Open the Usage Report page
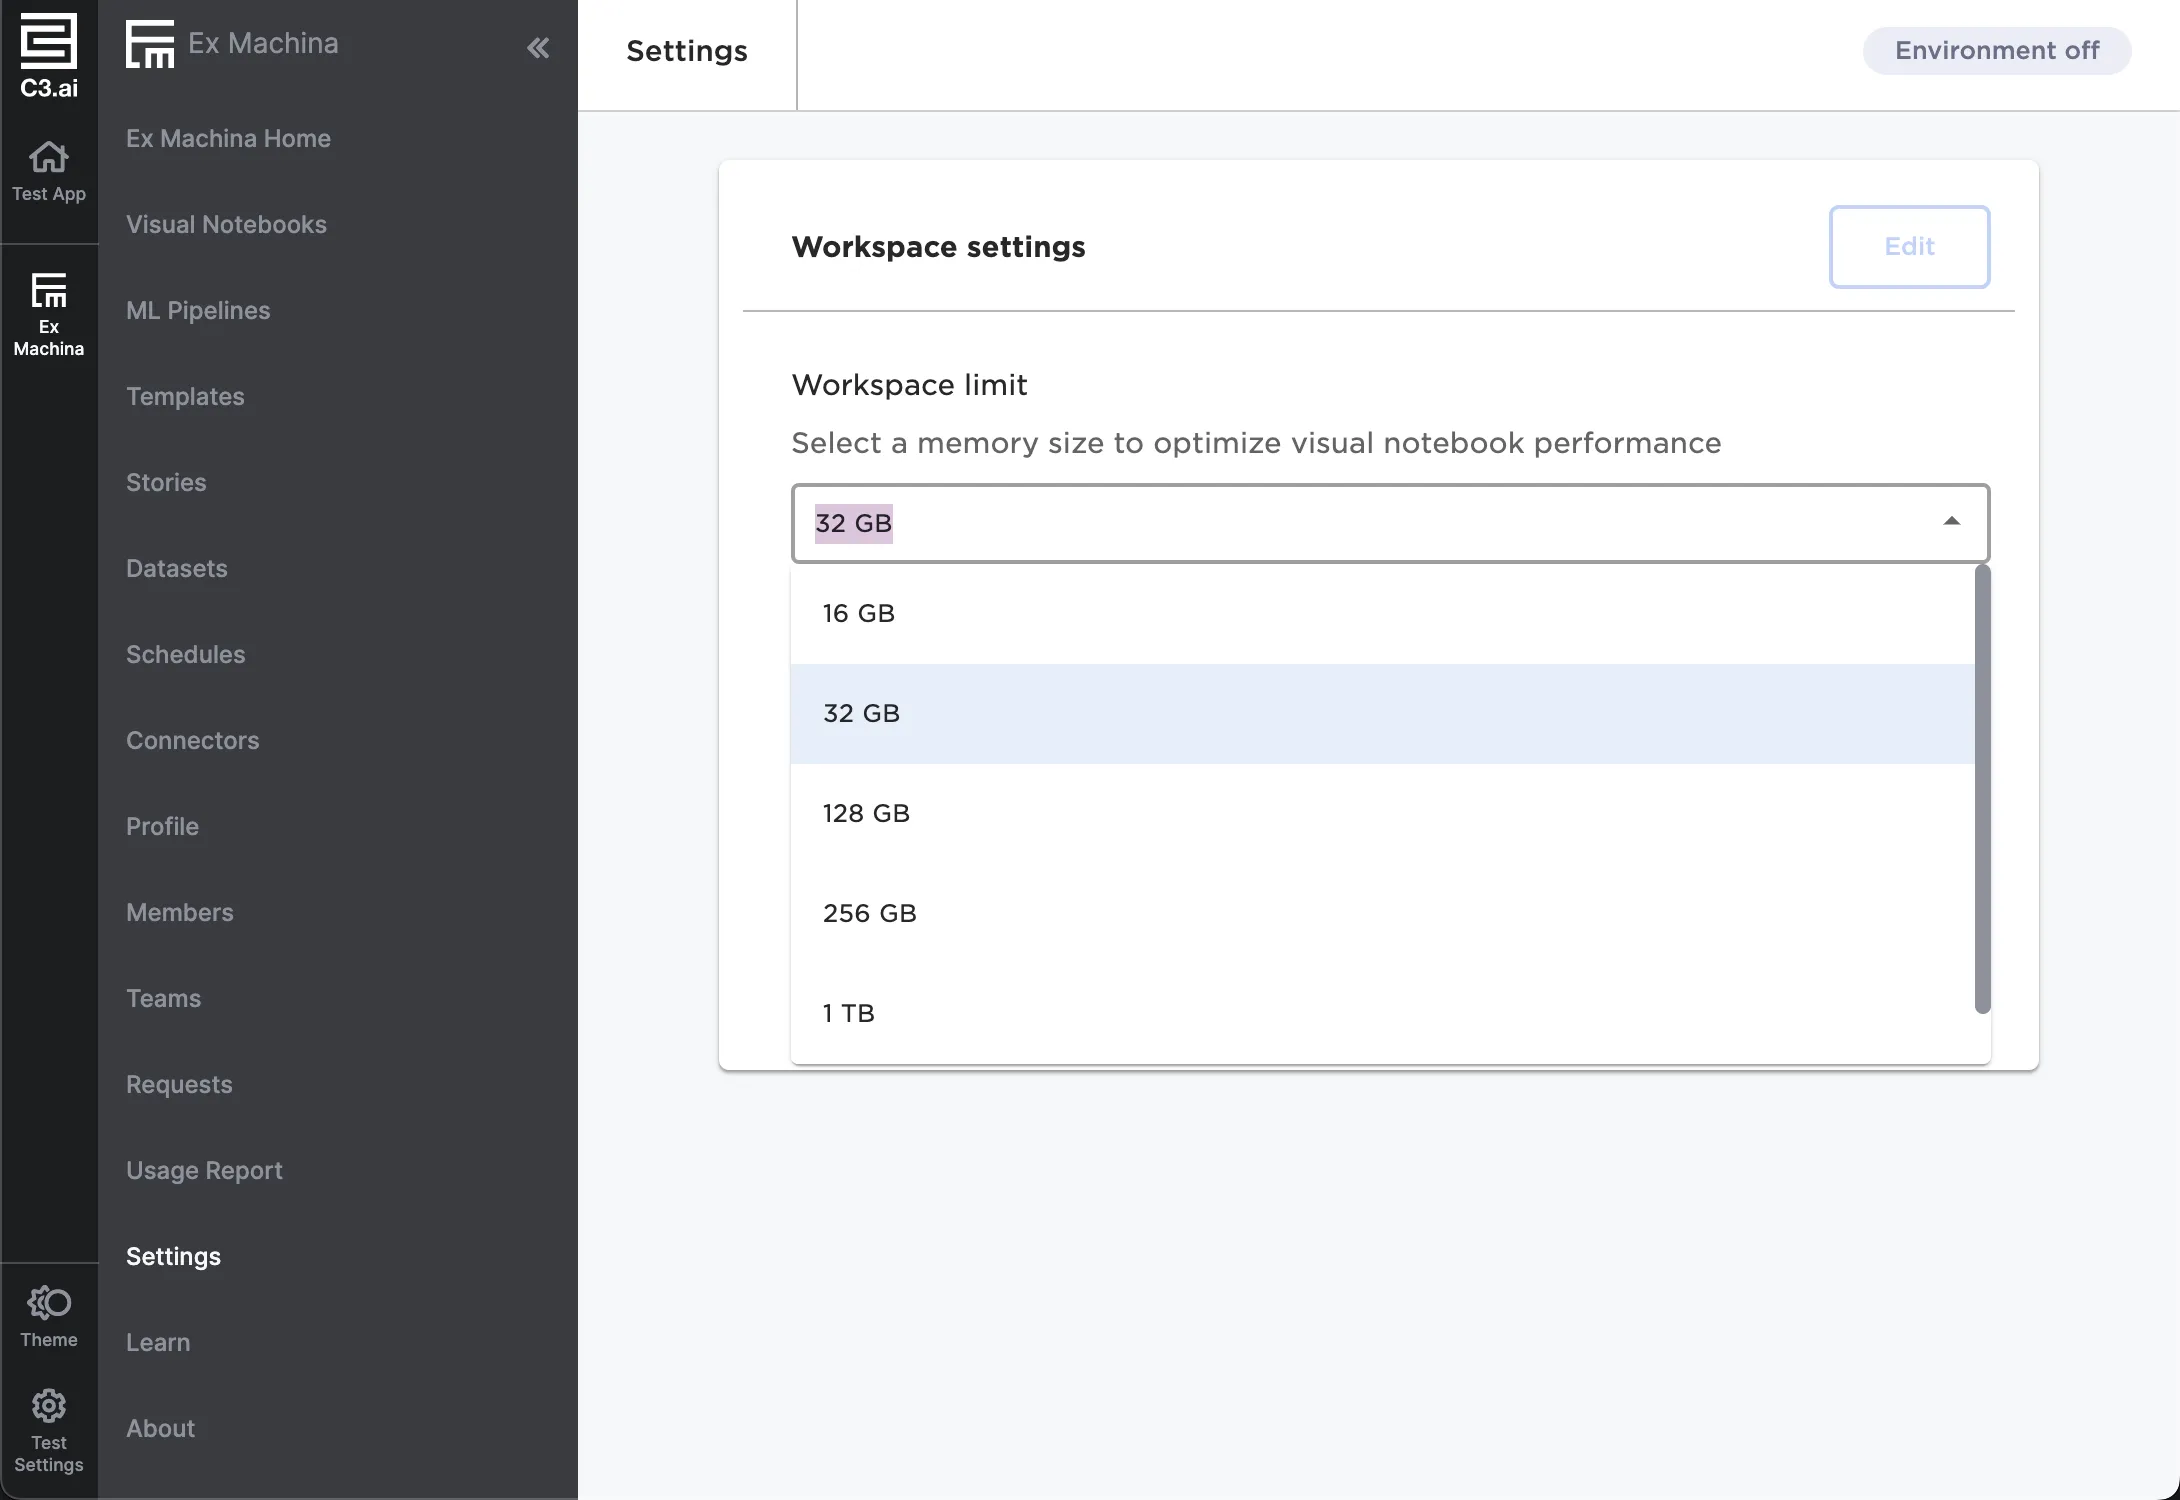Image resolution: width=2180 pixels, height=1500 pixels. tap(204, 1170)
